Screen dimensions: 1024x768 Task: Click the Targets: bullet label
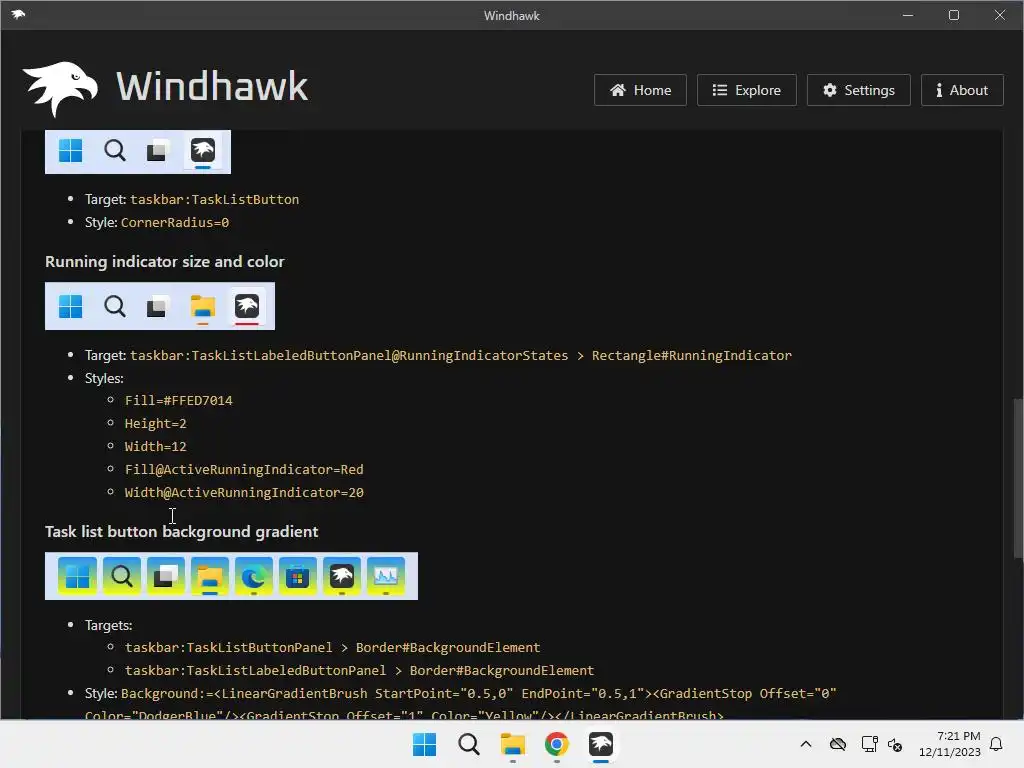click(108, 625)
